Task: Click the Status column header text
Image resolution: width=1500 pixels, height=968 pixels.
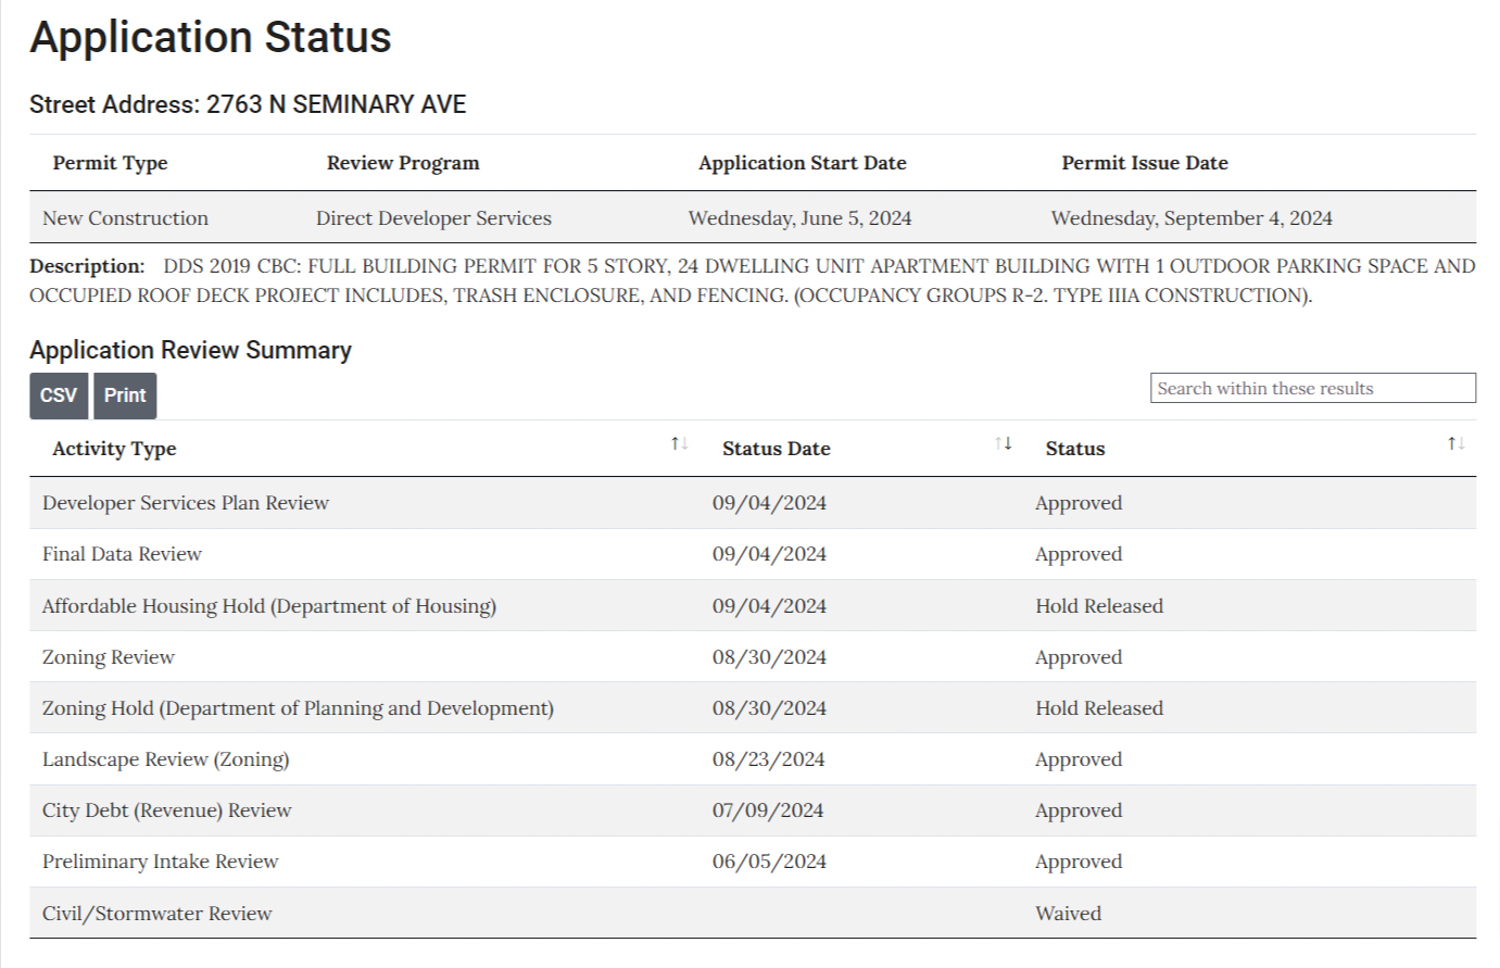Action: [x=1075, y=449]
